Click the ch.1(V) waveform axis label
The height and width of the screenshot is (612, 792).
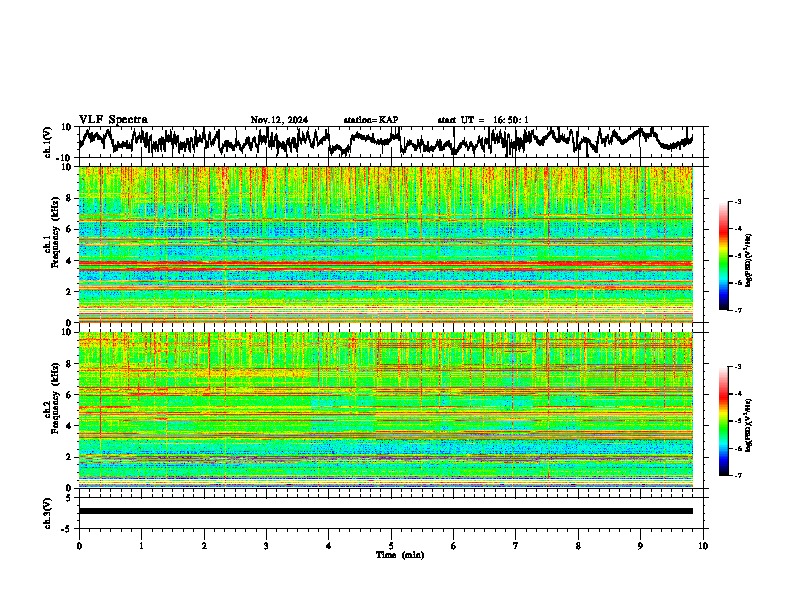point(48,142)
